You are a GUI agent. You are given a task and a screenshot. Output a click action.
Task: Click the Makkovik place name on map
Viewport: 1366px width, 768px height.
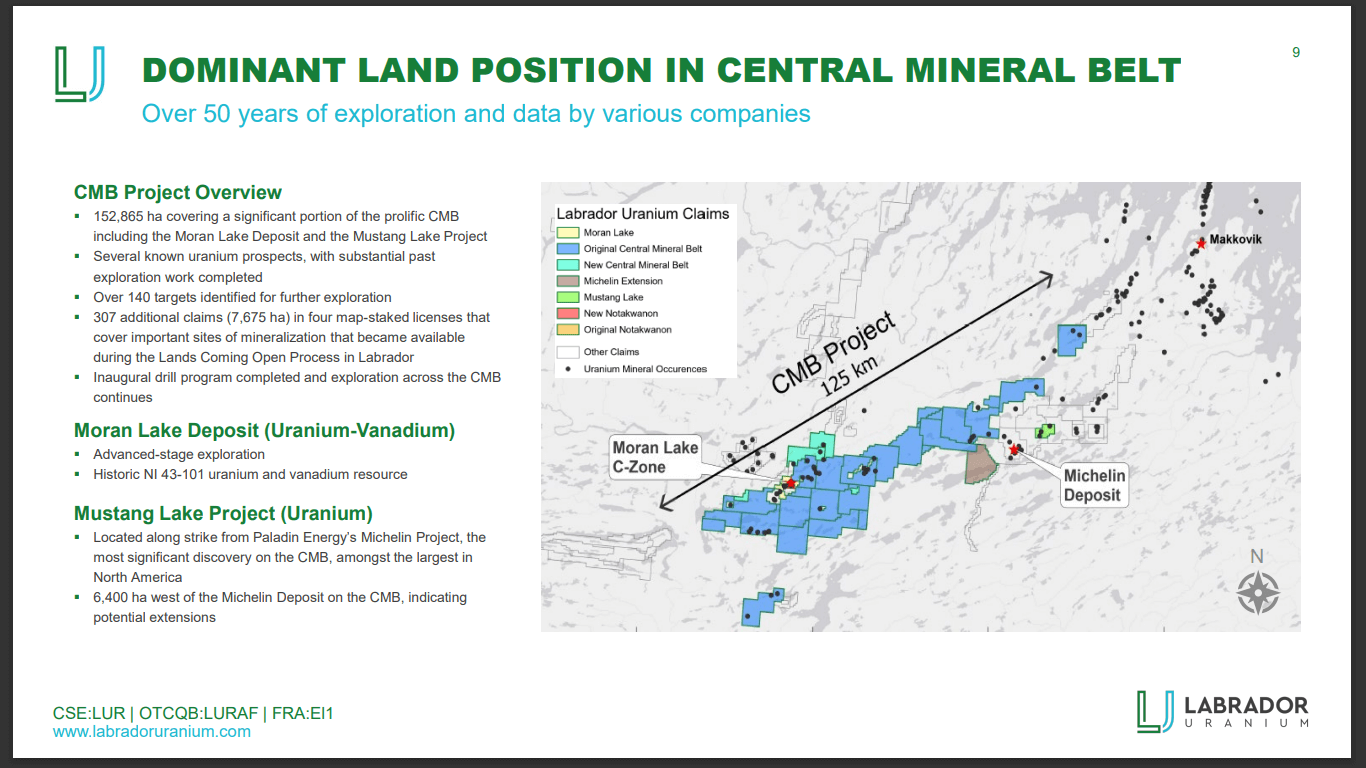1235,240
